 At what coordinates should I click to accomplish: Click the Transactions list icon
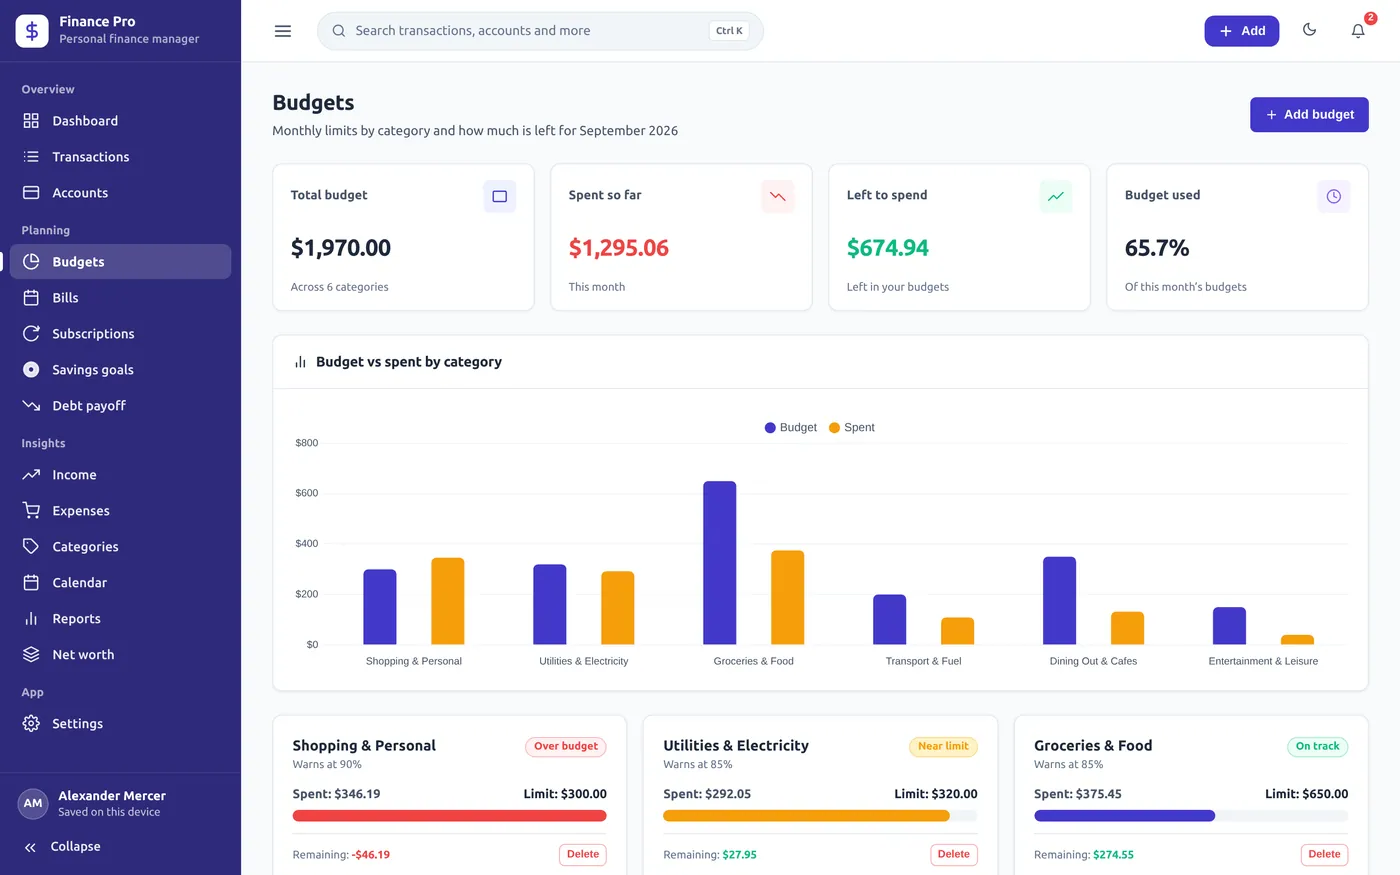point(31,157)
